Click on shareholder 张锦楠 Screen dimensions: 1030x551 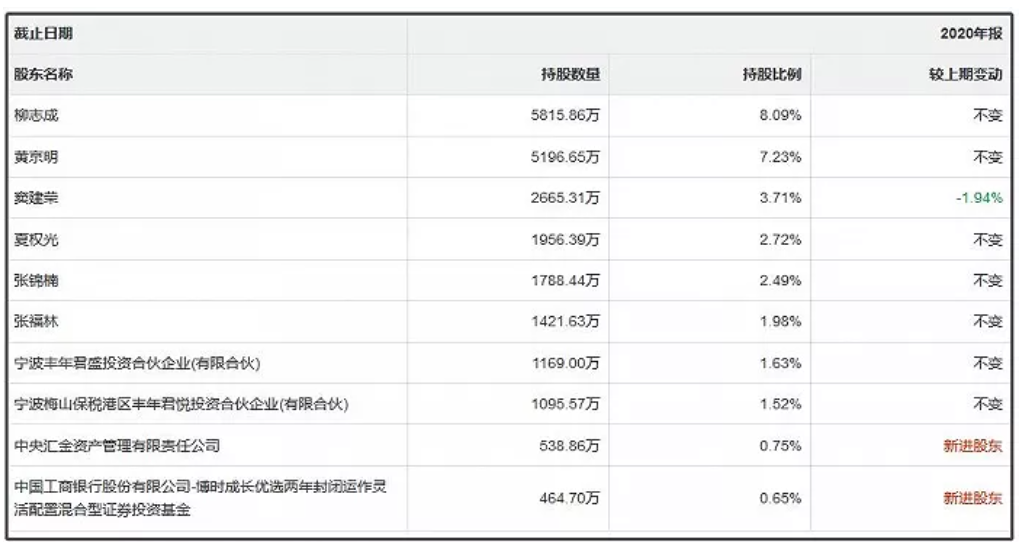(36, 281)
